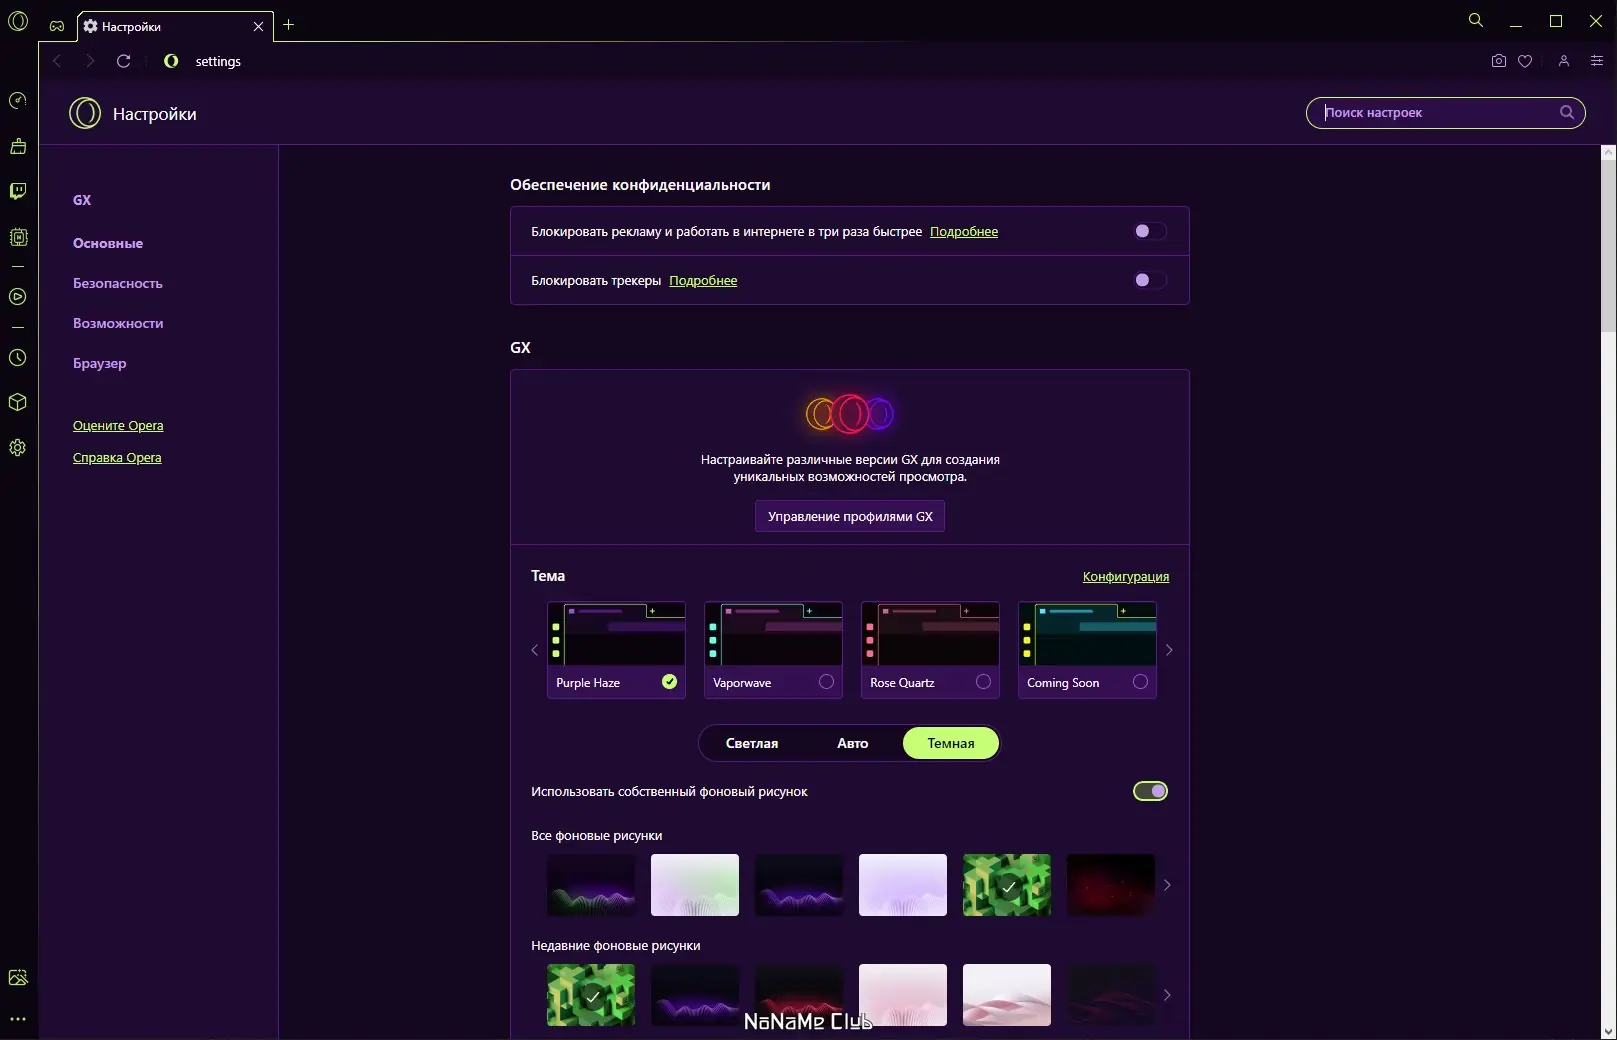
Task: Show more themes with right chevron
Action: [x=1169, y=650]
